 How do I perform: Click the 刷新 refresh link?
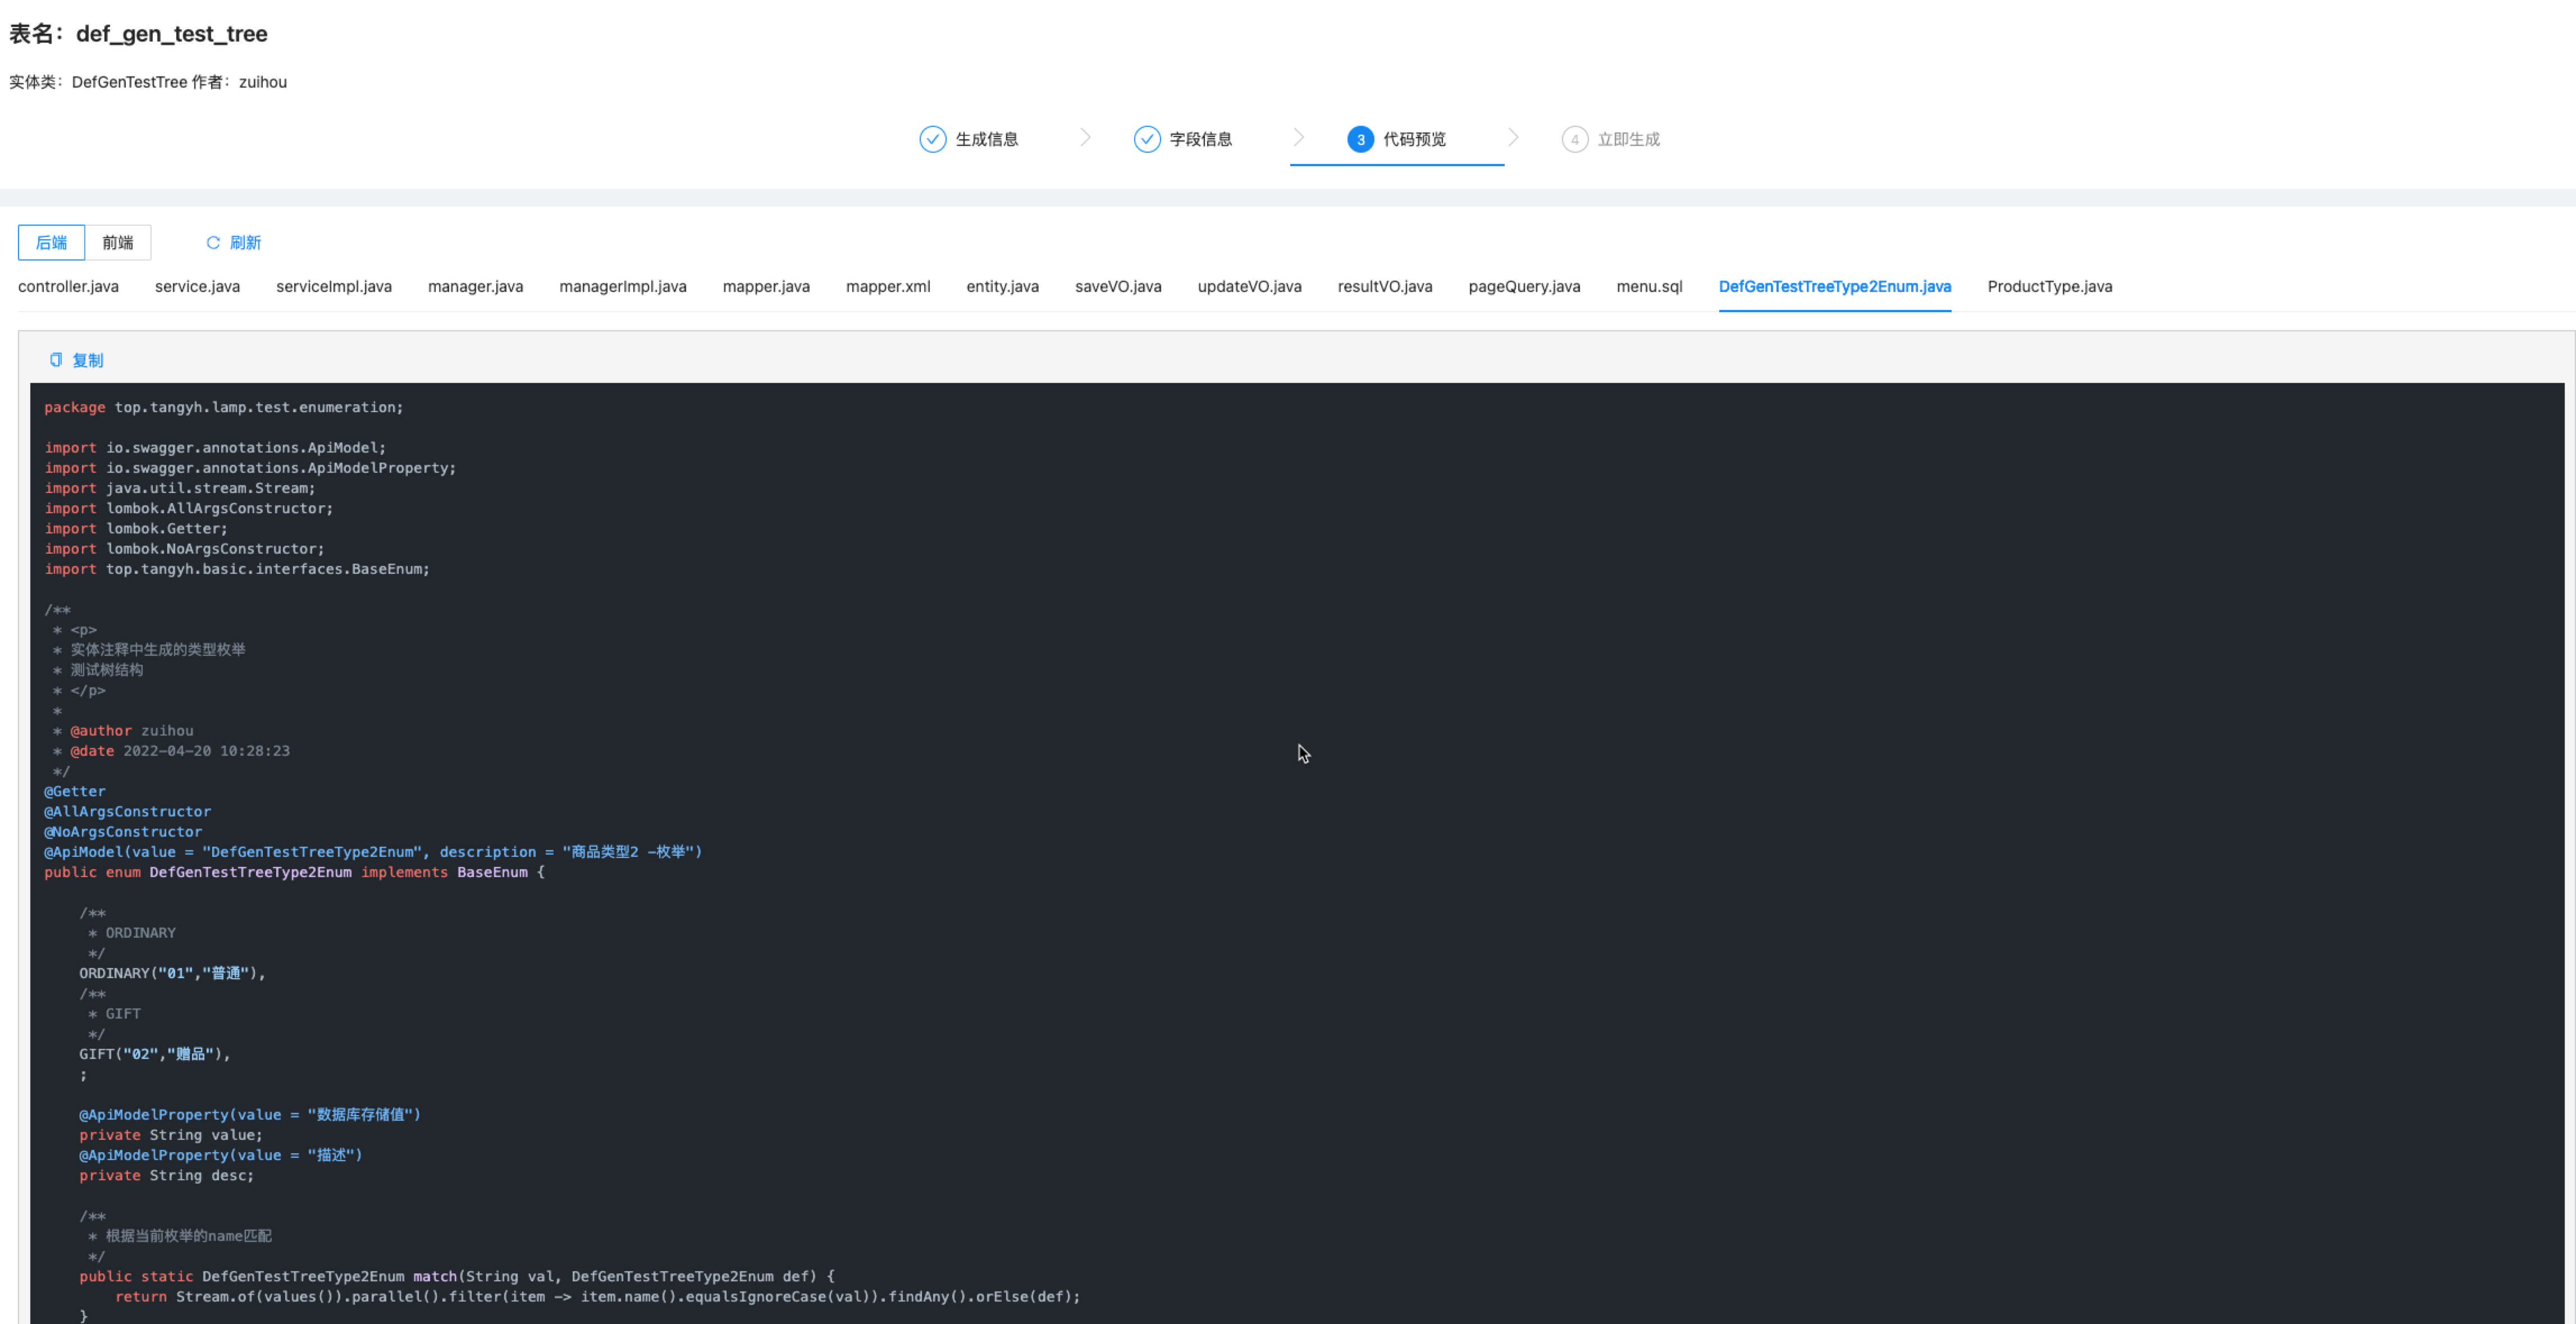(245, 243)
